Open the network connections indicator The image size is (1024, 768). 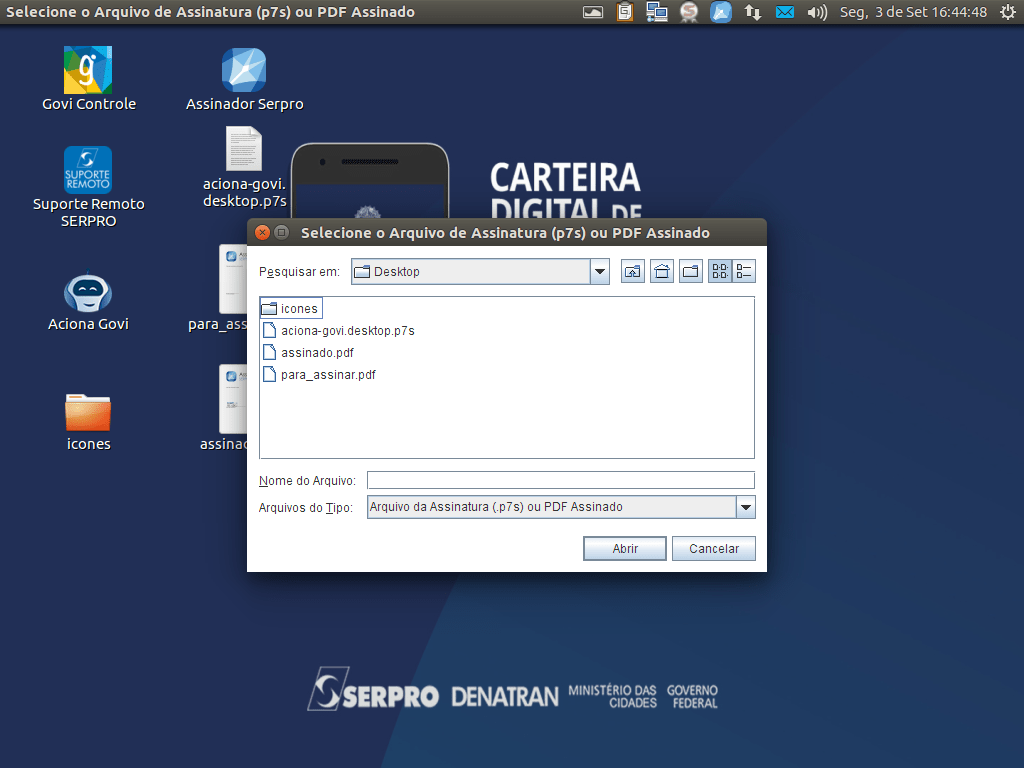tap(753, 12)
